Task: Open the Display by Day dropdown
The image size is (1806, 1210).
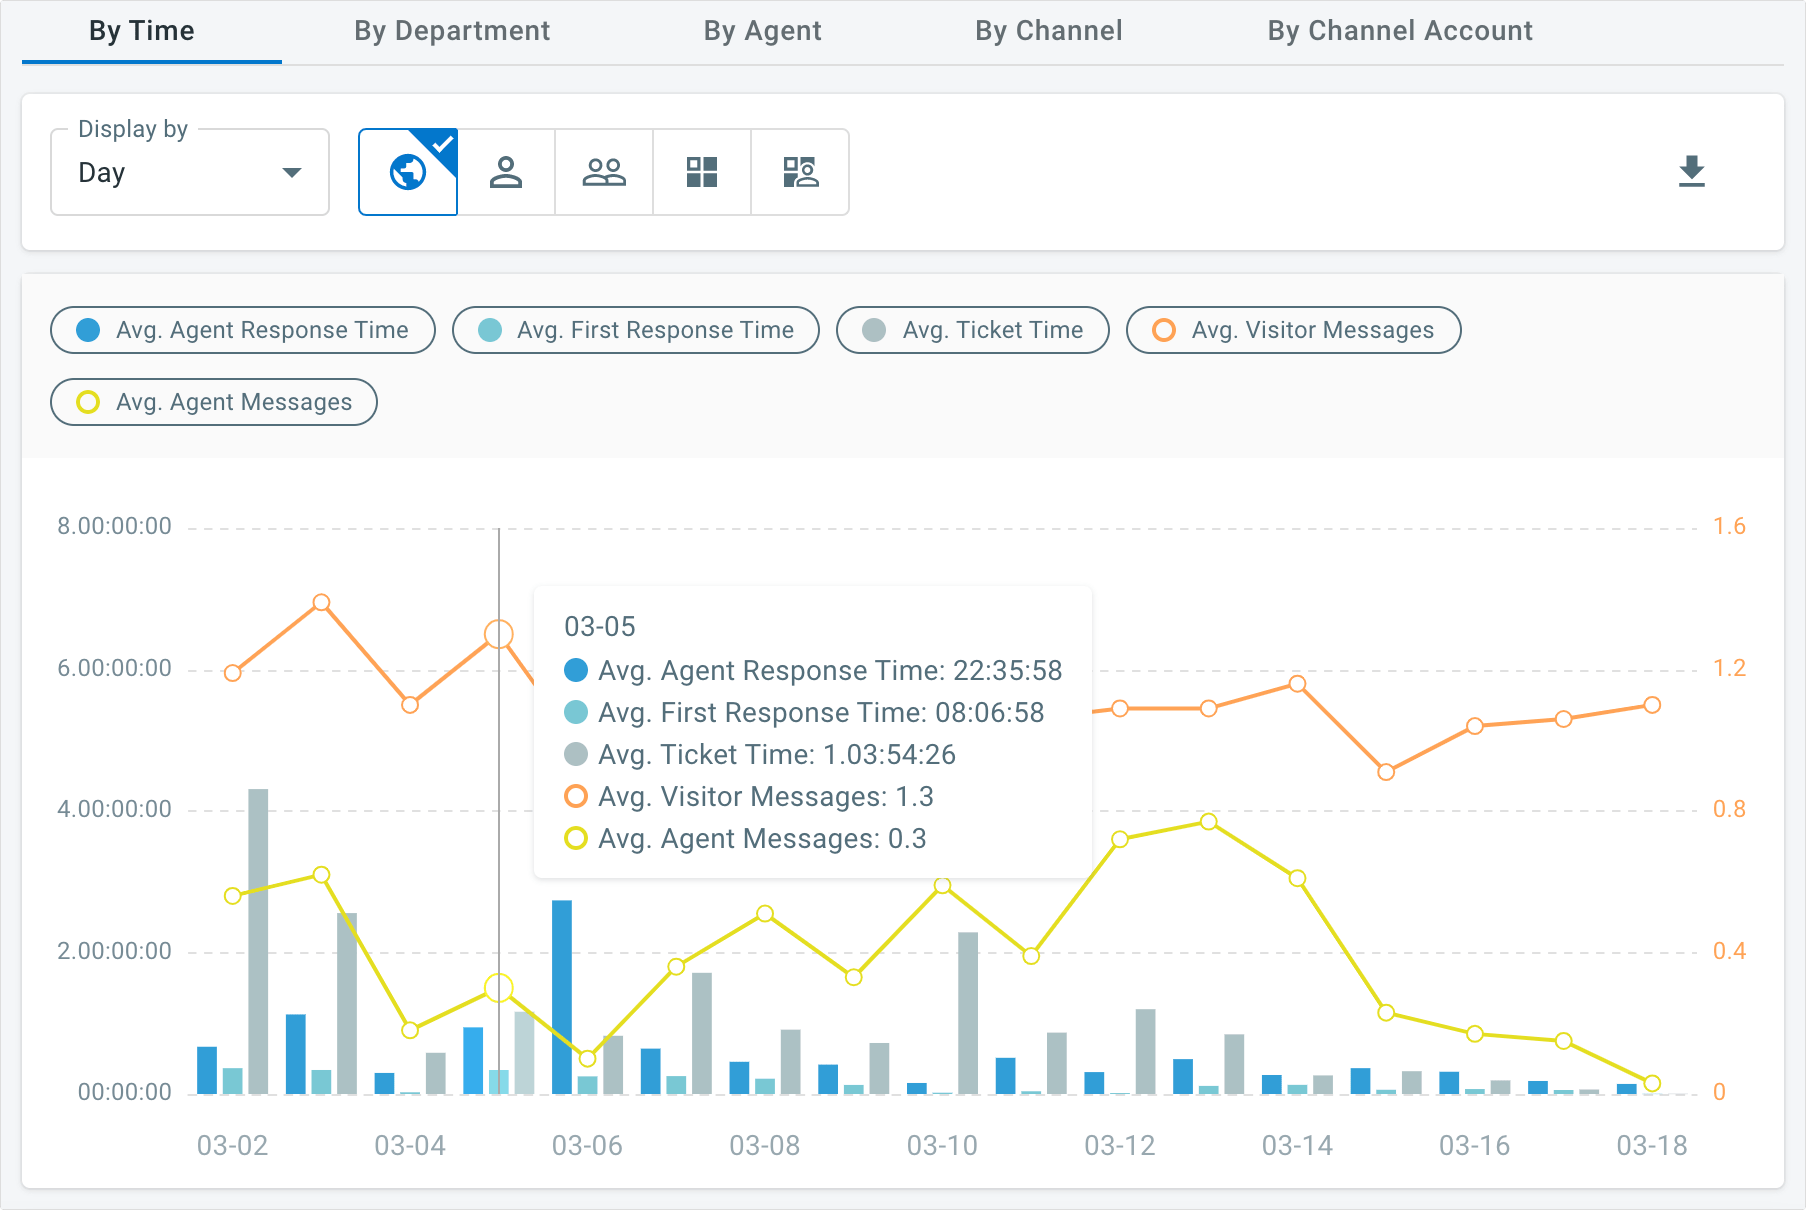Action: point(190,172)
